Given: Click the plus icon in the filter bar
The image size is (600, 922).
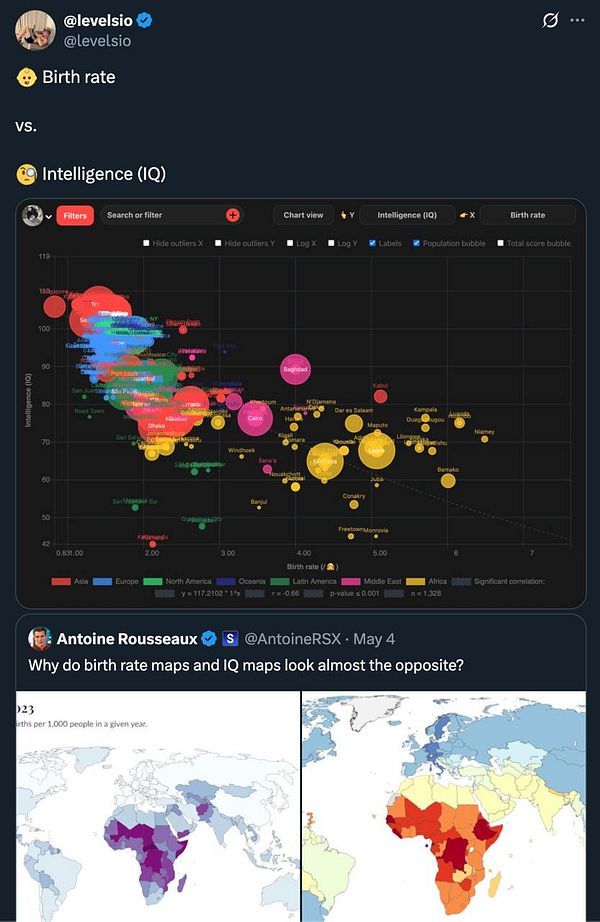Looking at the screenshot, I should click(234, 214).
